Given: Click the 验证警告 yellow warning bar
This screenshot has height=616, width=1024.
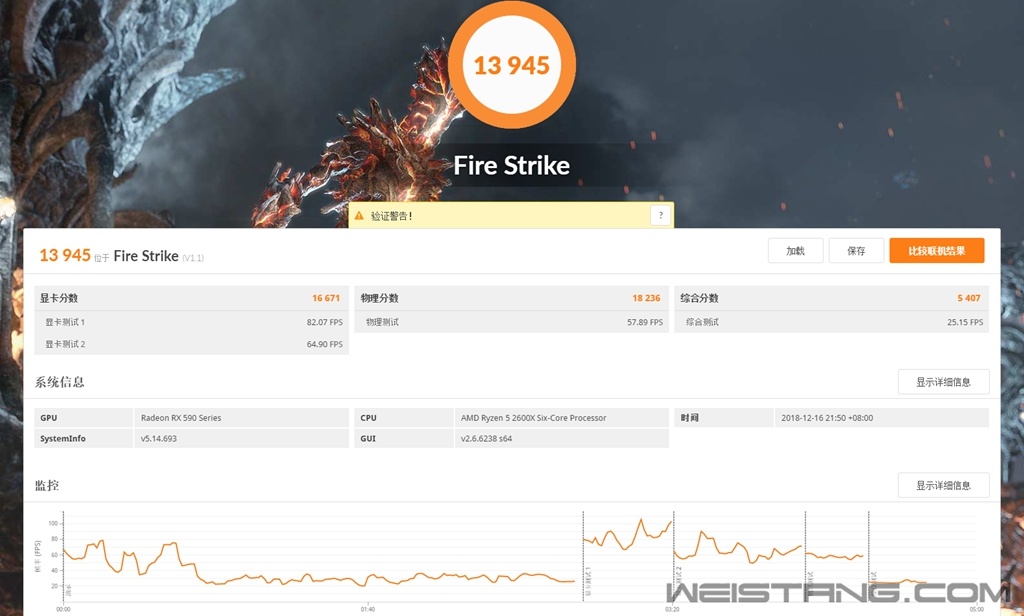Looking at the screenshot, I should (511, 215).
